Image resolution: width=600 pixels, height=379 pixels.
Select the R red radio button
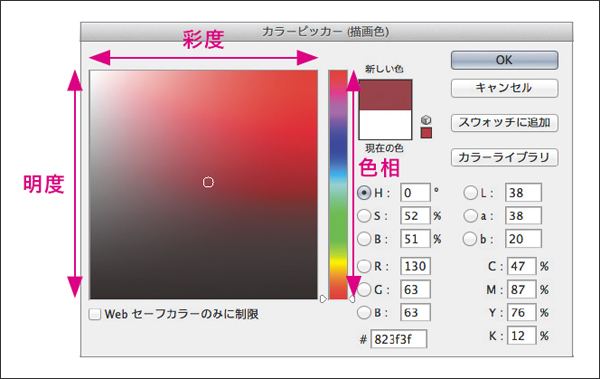click(364, 266)
